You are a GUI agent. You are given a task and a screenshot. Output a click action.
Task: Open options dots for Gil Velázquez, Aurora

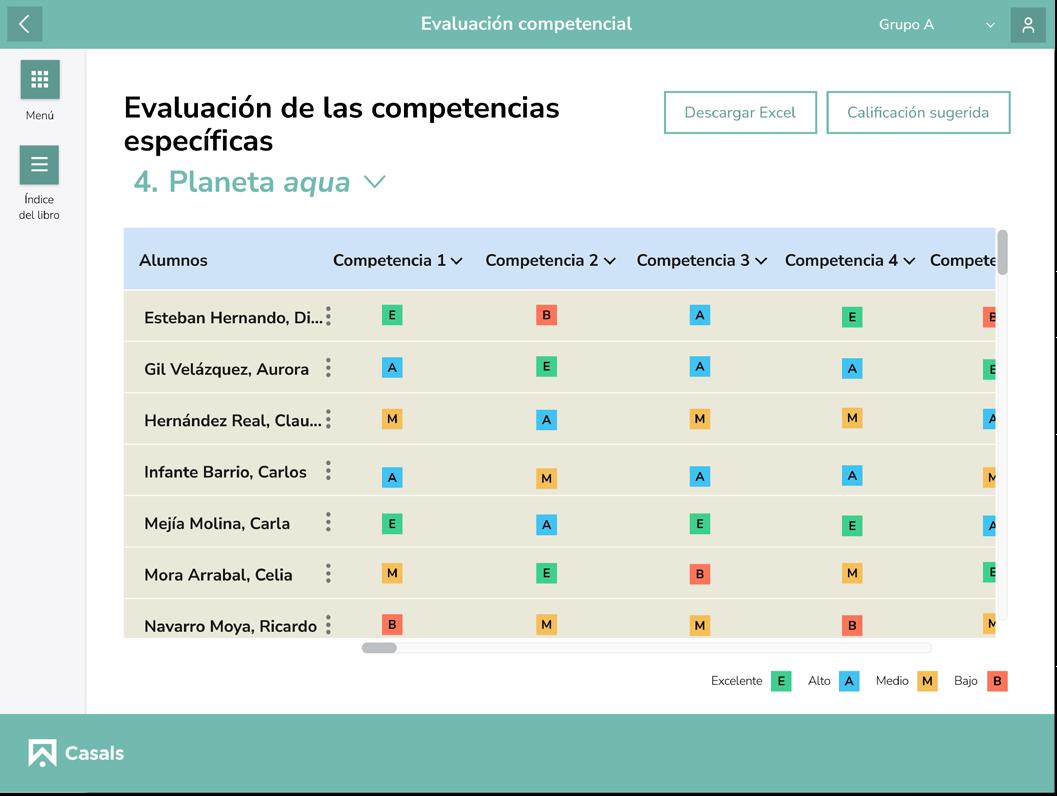tap(328, 367)
